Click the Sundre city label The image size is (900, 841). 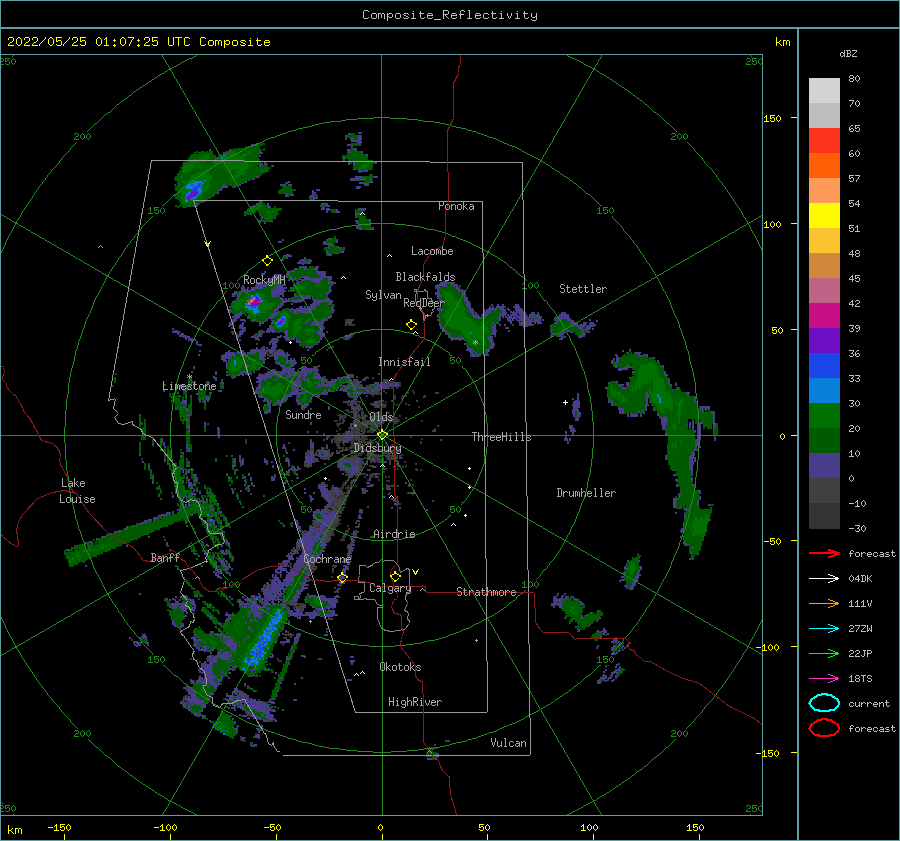point(303,414)
